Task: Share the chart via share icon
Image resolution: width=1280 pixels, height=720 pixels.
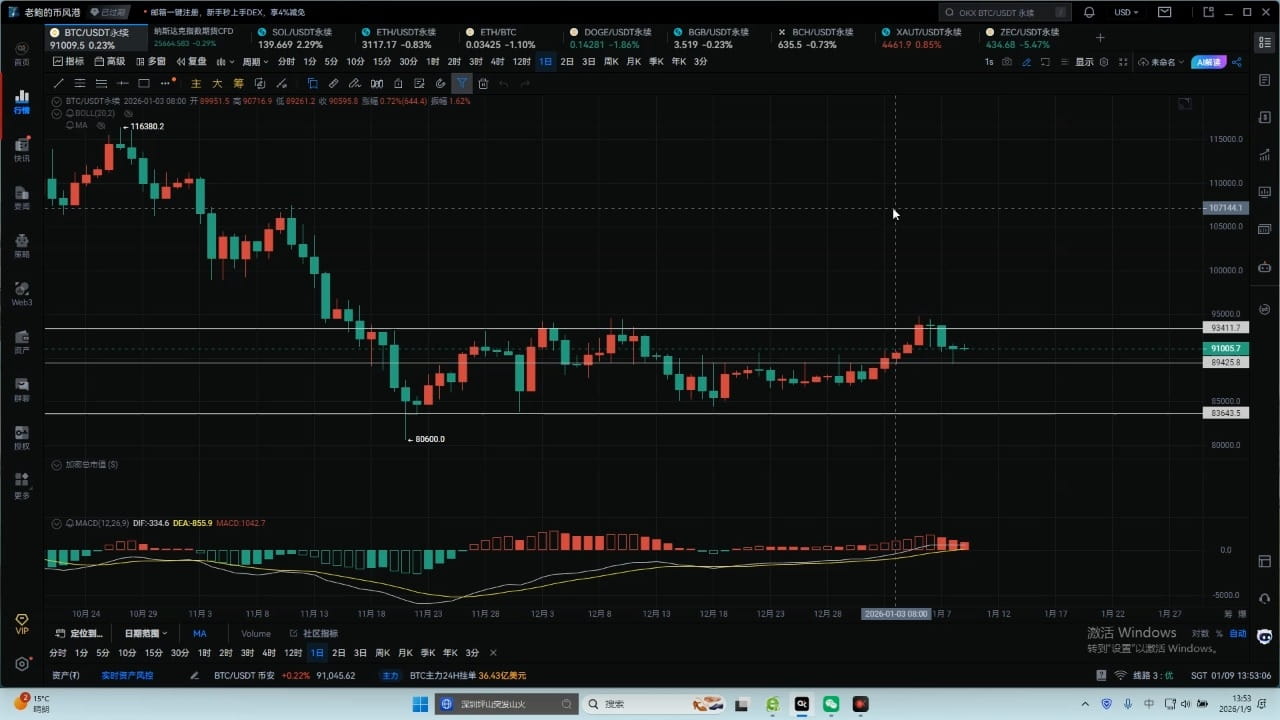Action: [1237, 62]
